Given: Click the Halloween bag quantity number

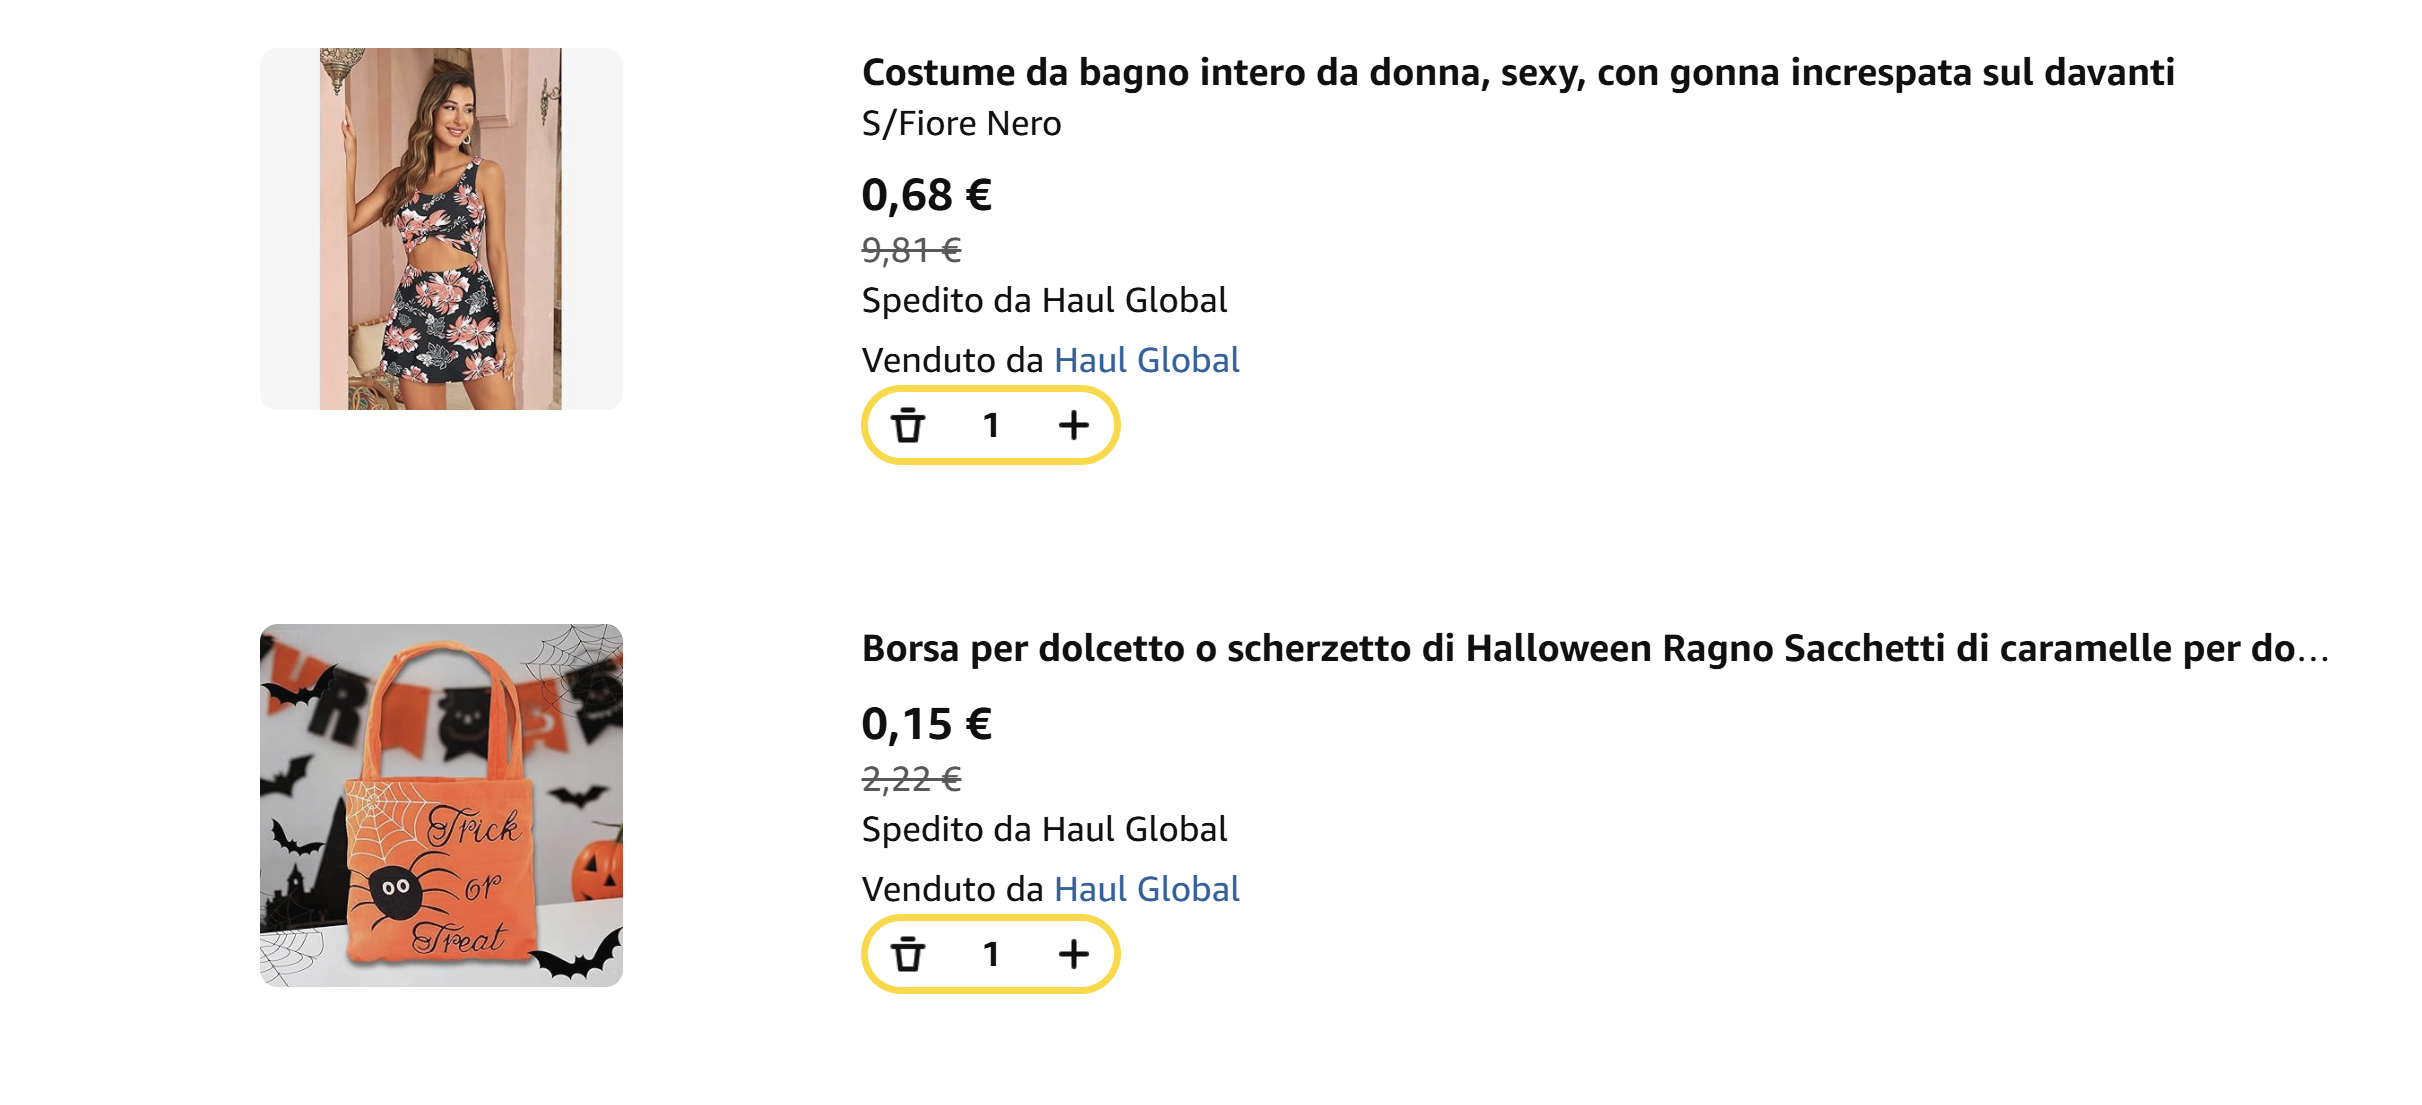Looking at the screenshot, I should tap(991, 955).
